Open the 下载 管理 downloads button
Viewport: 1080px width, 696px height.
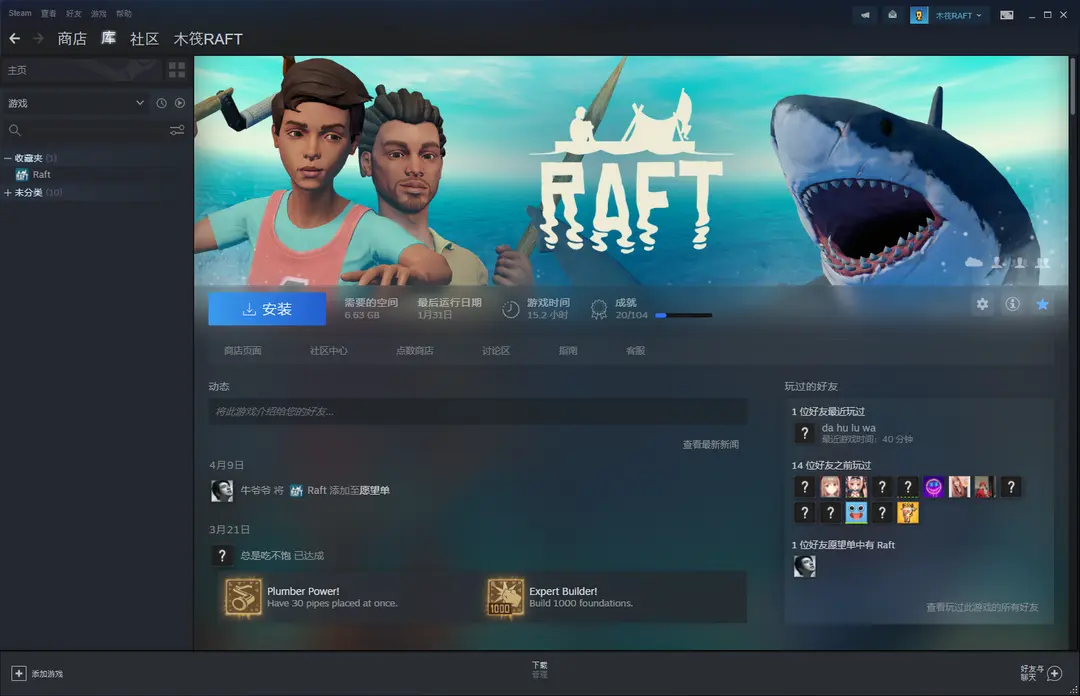(539, 670)
